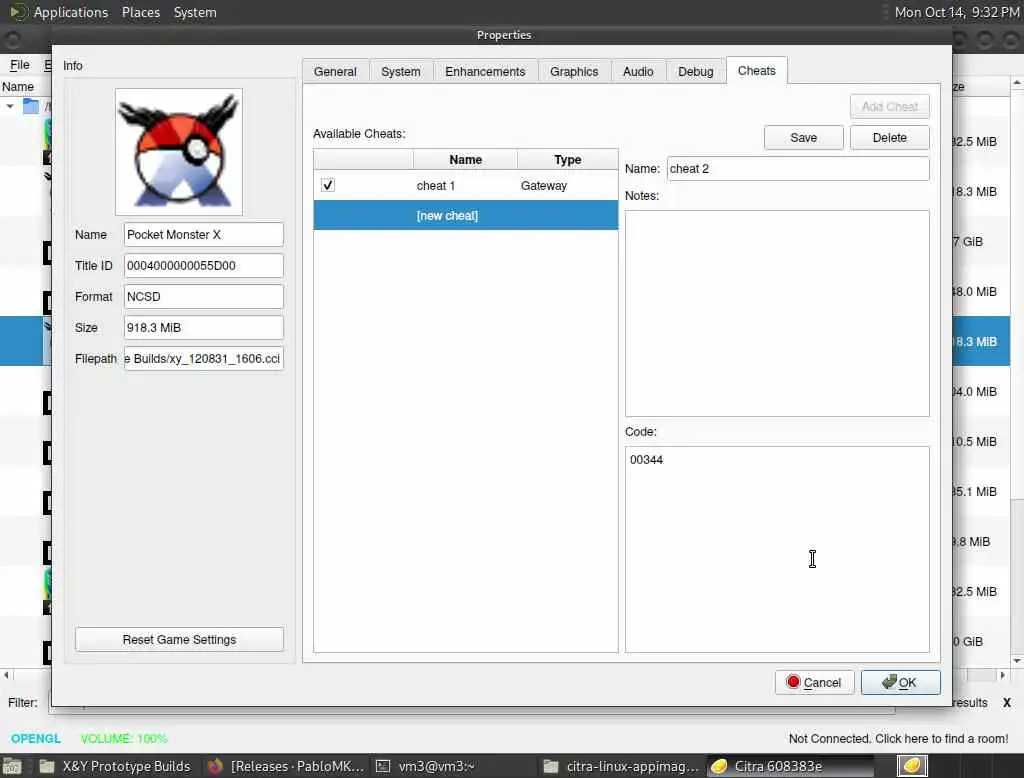Switch to the Graphics tab

[573, 71]
